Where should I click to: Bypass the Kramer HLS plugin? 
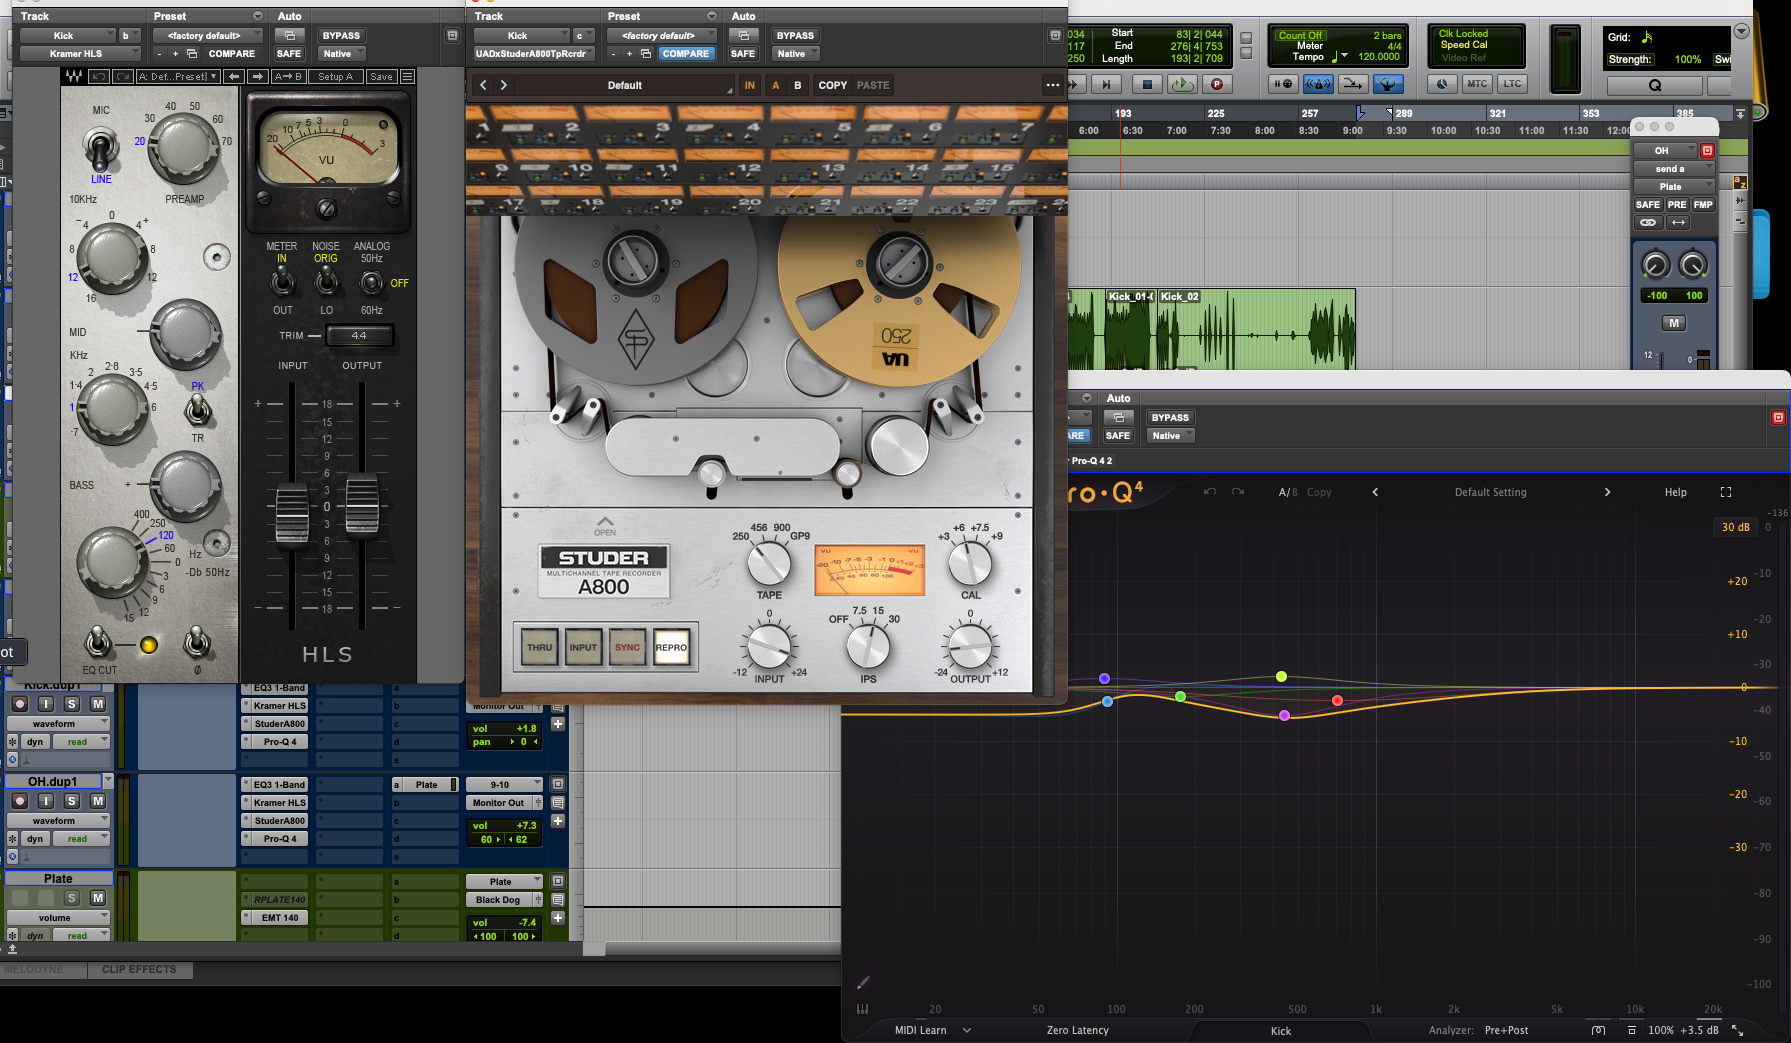pos(341,35)
